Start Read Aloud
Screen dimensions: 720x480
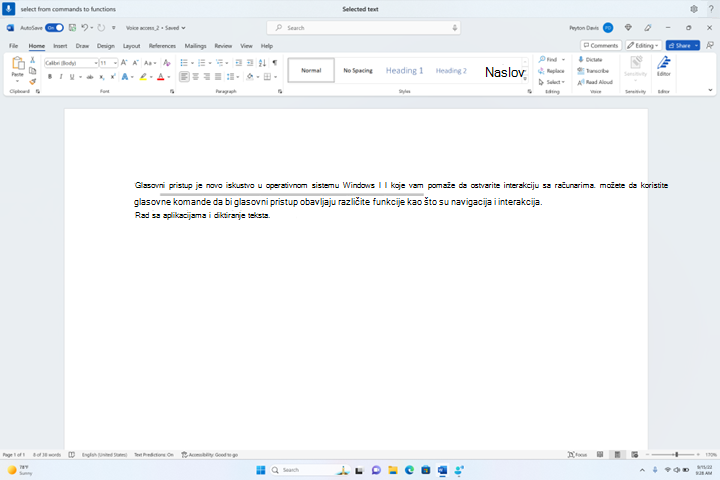[x=595, y=82]
